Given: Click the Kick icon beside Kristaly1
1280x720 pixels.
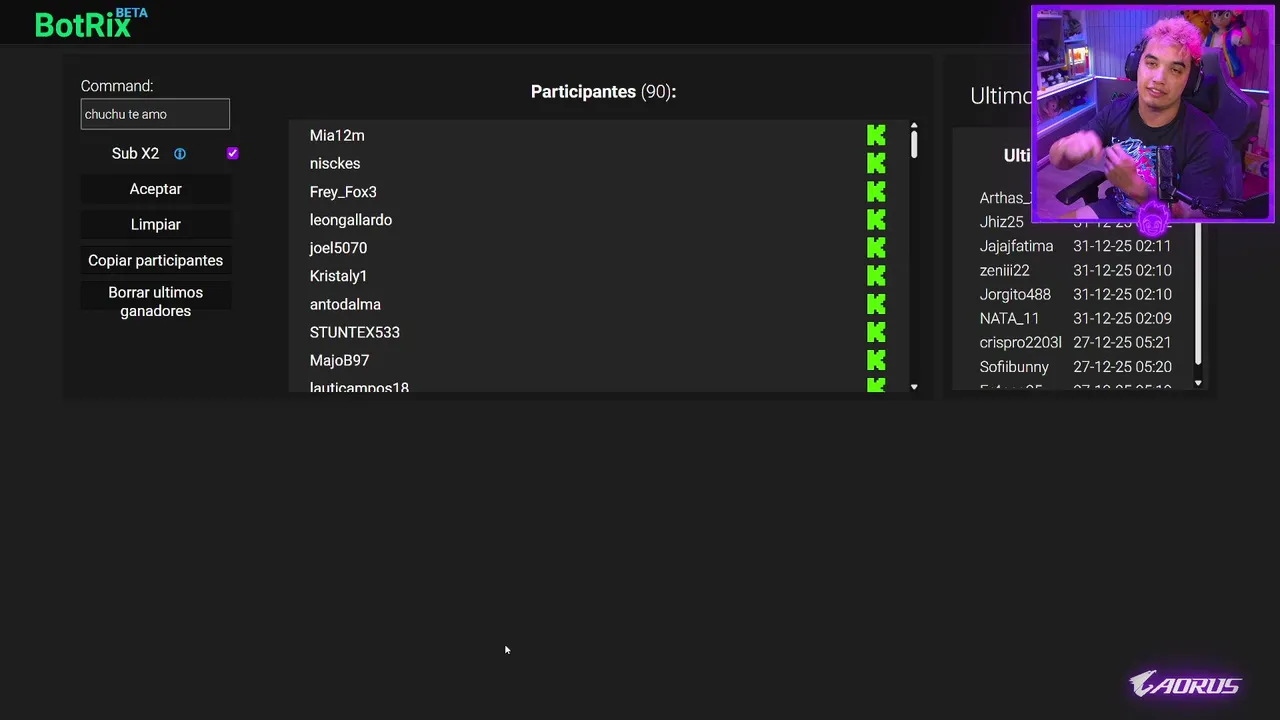Looking at the screenshot, I should [x=876, y=275].
